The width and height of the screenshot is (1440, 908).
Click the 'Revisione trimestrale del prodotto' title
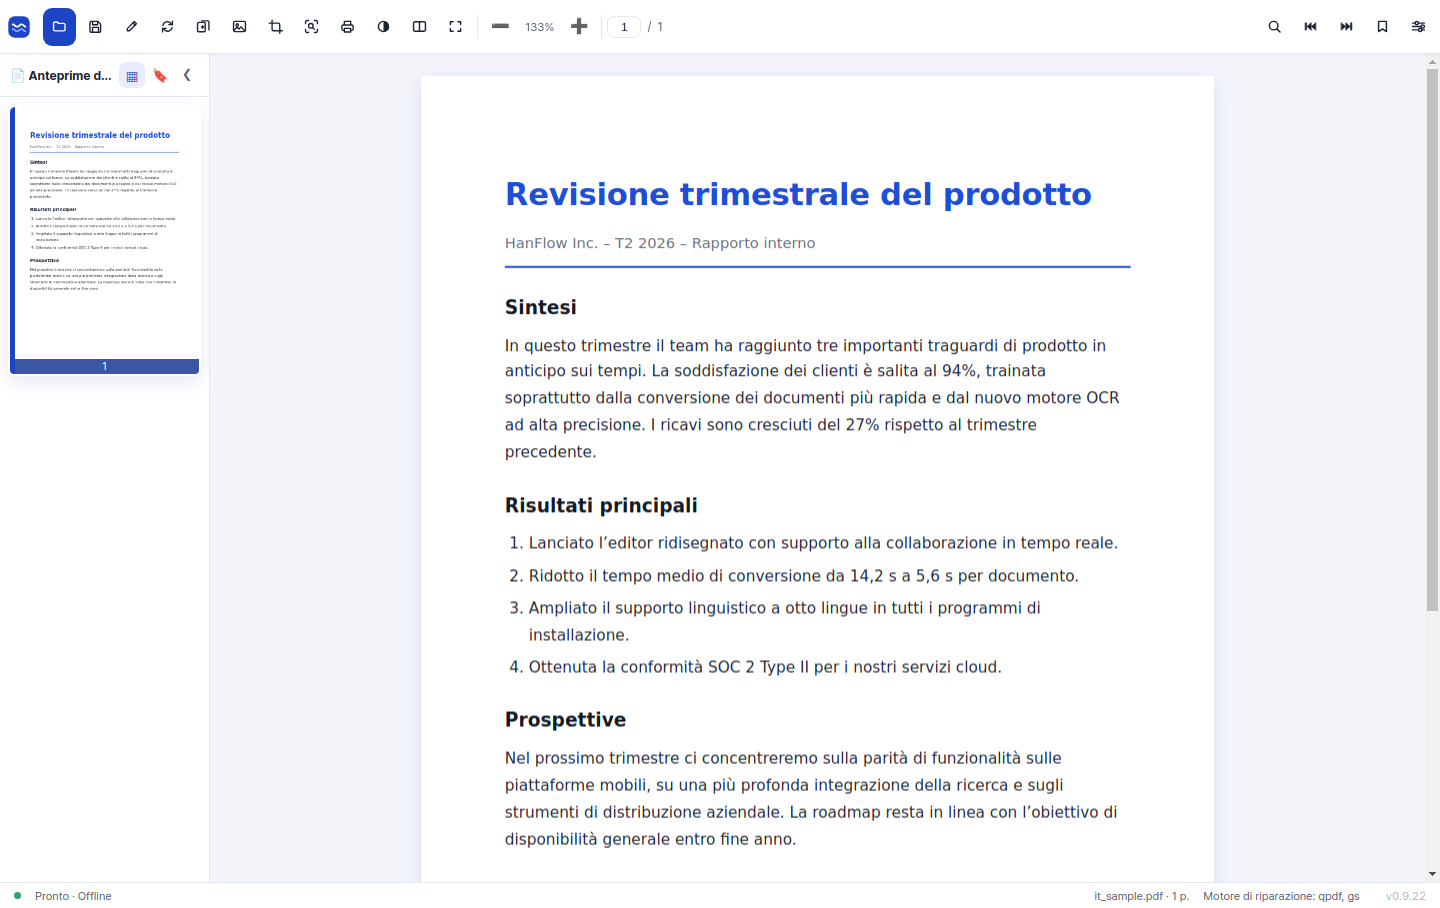(798, 194)
